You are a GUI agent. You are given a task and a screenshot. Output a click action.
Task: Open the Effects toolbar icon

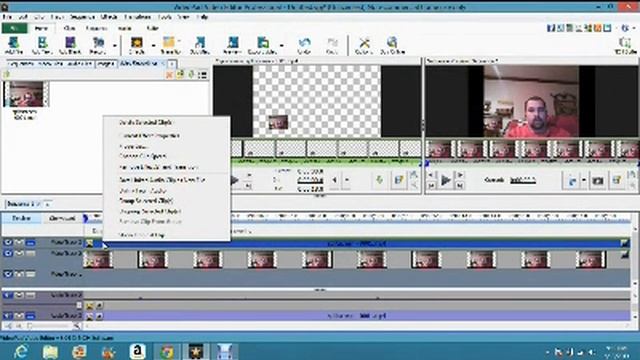pos(137,45)
